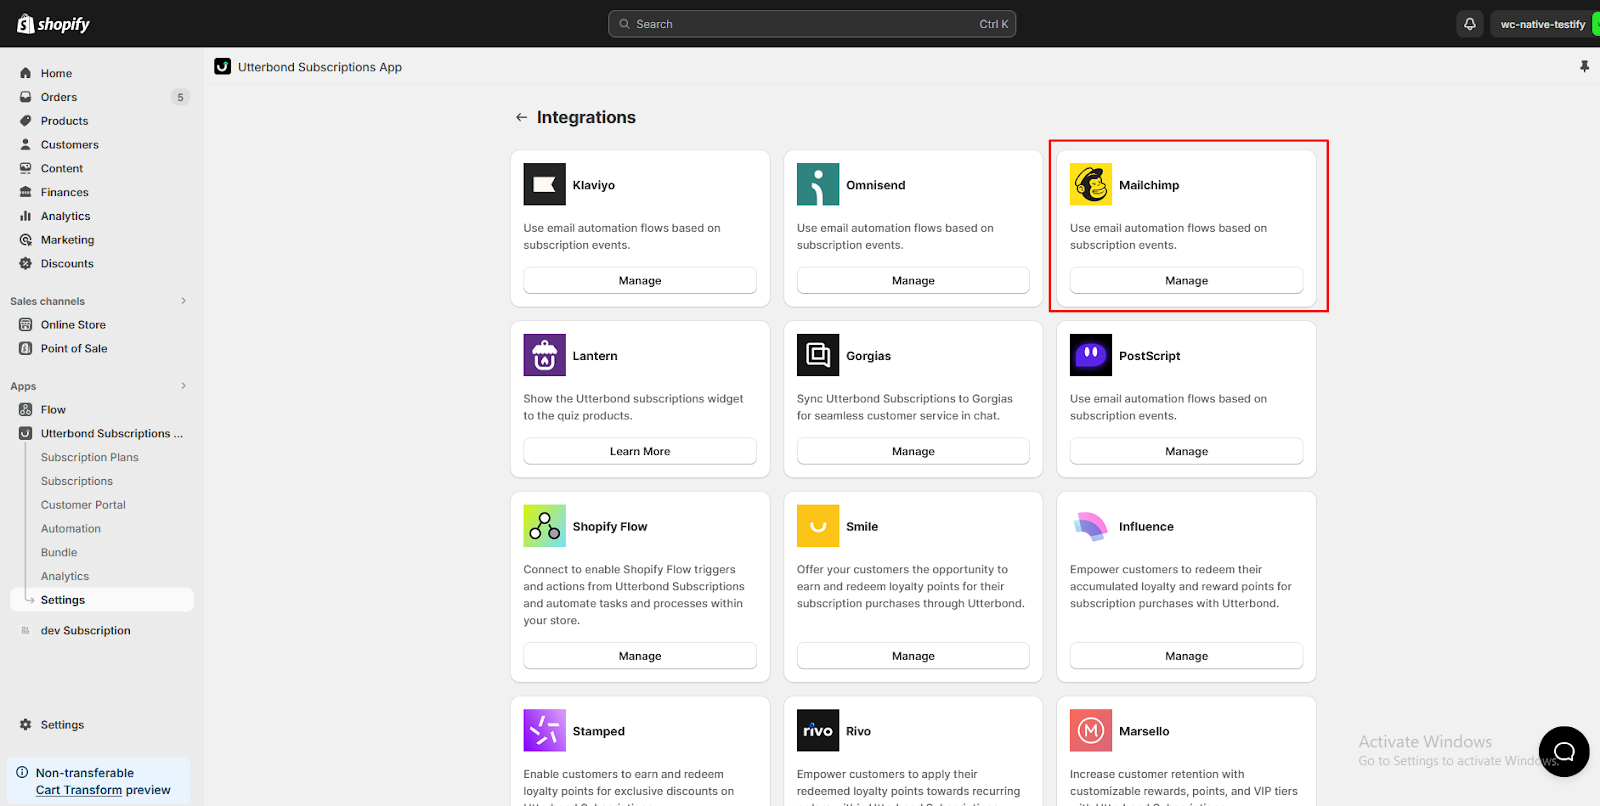Open Subscription Plans menu item
The height and width of the screenshot is (806, 1600).
(90, 457)
